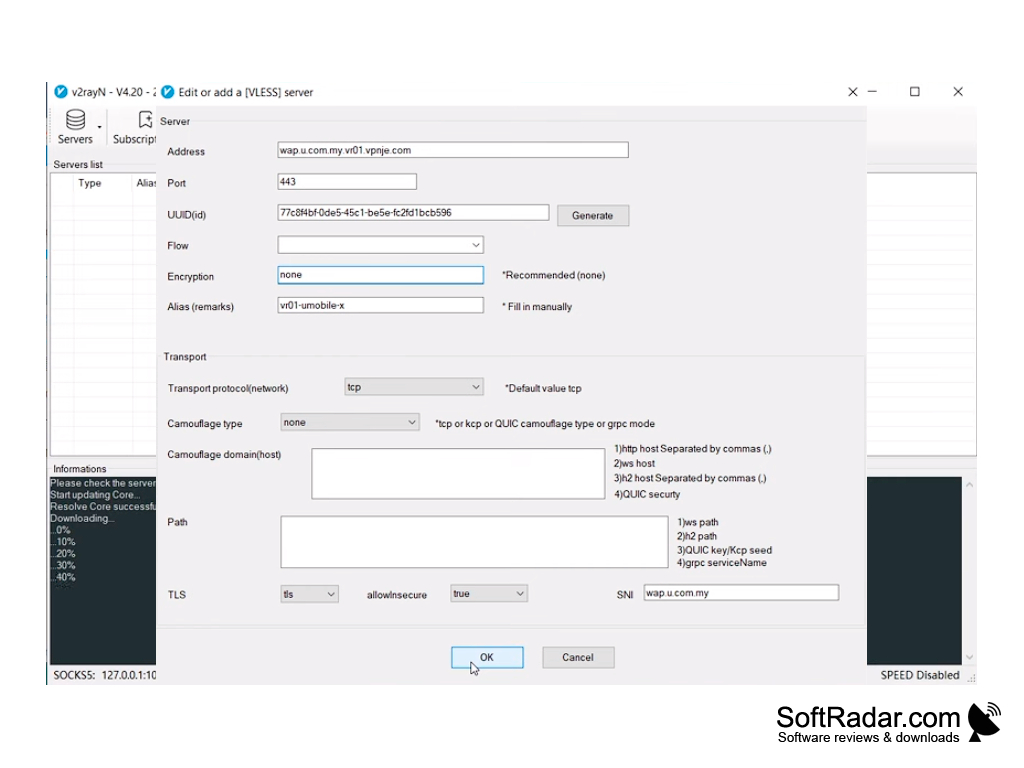Click the v2rayN logo in main window title bar
Viewport: 1024px width, 768px height.
(x=61, y=92)
